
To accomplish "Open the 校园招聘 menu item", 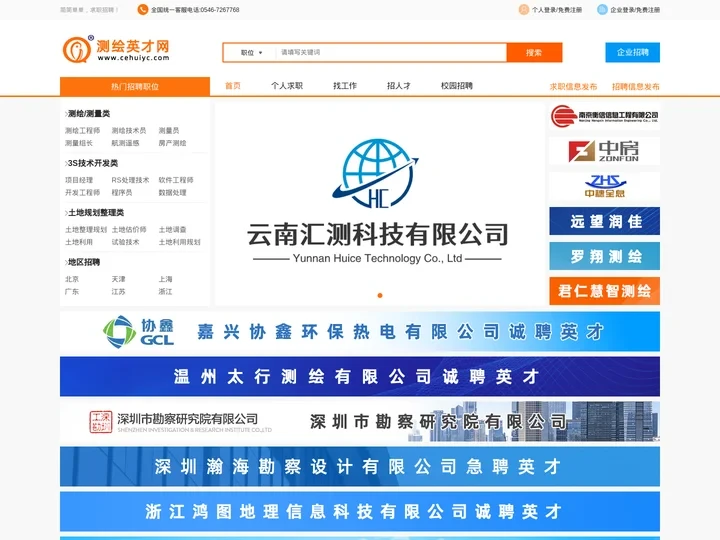I will [457, 86].
